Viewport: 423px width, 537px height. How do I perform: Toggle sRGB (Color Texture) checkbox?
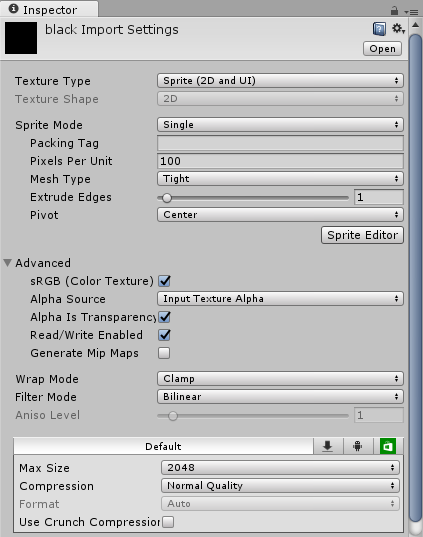pyautogui.click(x=164, y=281)
